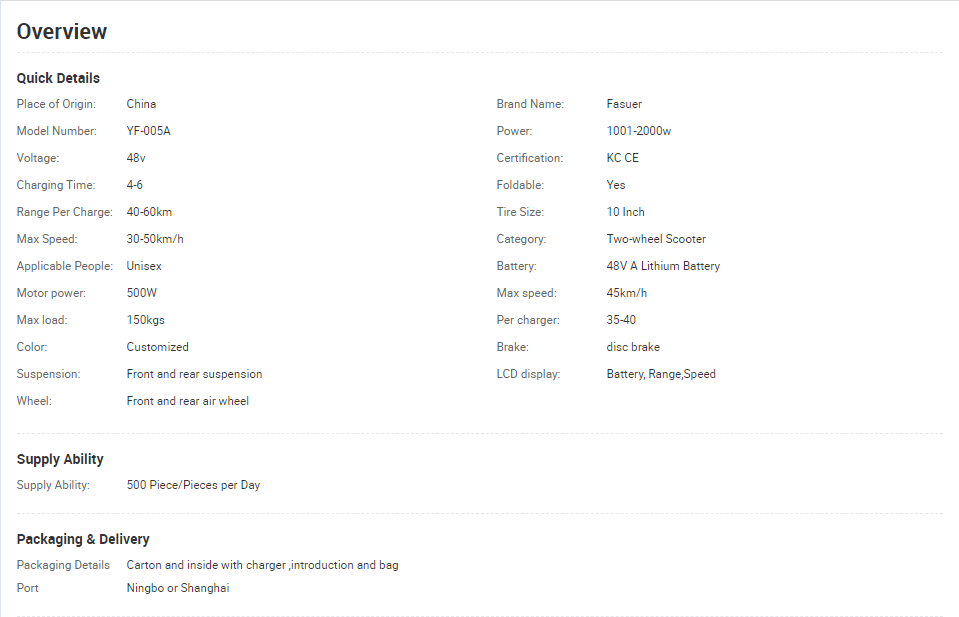Click the Suspension value Front and rear suspension
959x617 pixels.
point(194,374)
